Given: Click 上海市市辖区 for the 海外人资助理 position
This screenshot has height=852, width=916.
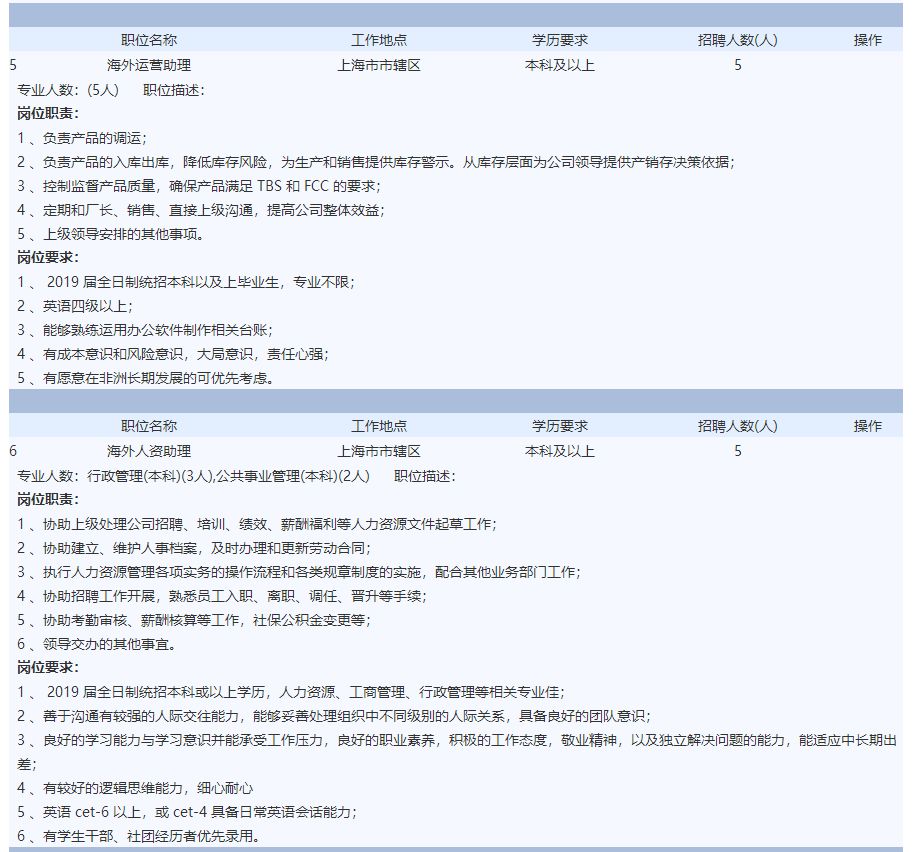Looking at the screenshot, I should coord(378,451).
